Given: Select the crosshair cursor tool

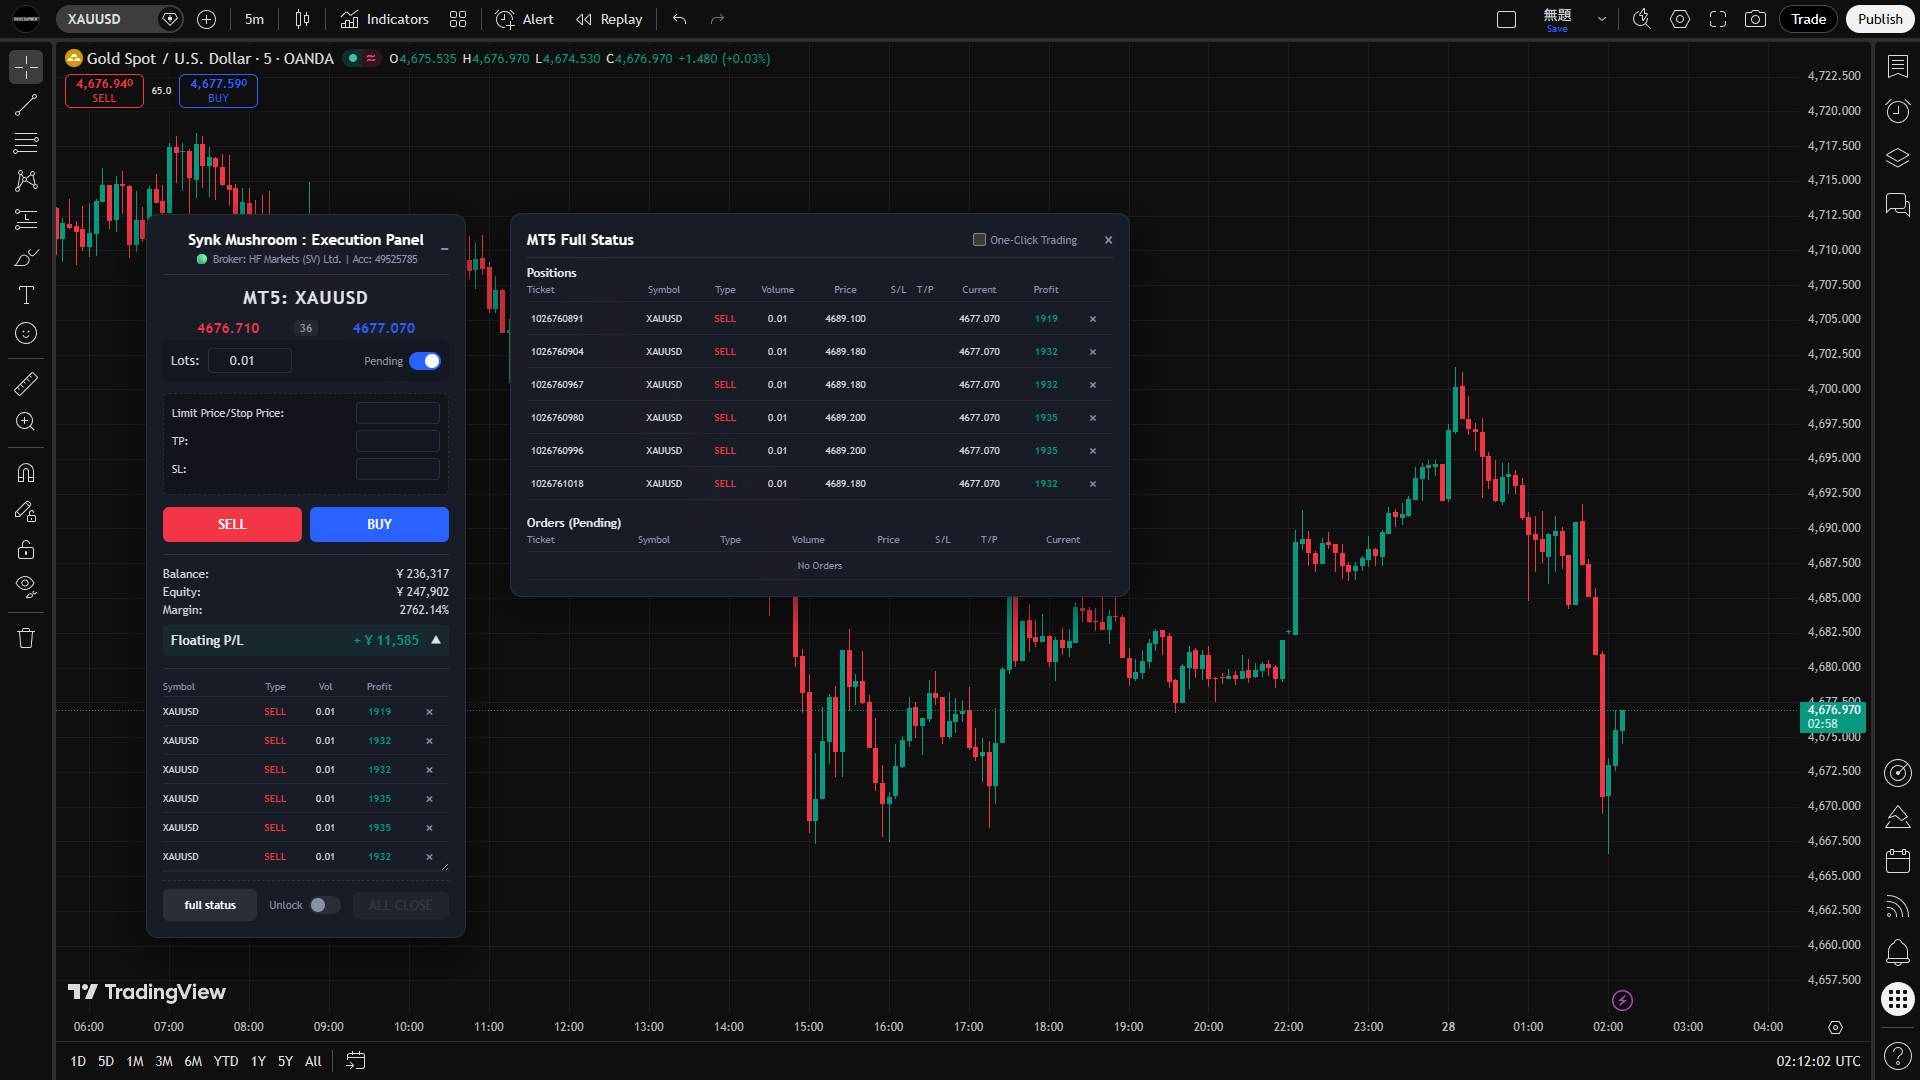Looking at the screenshot, I should [x=26, y=67].
